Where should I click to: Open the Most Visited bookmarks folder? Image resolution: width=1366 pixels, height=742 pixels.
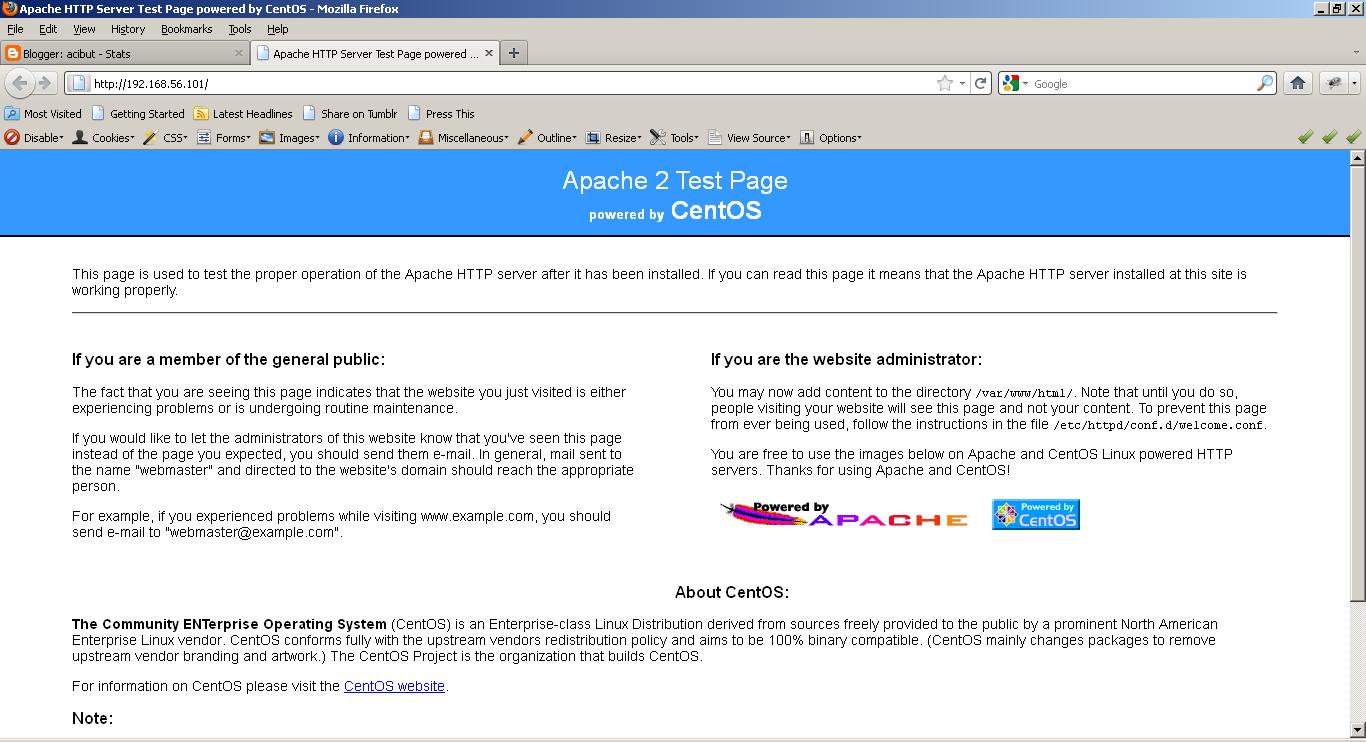pyautogui.click(x=43, y=113)
